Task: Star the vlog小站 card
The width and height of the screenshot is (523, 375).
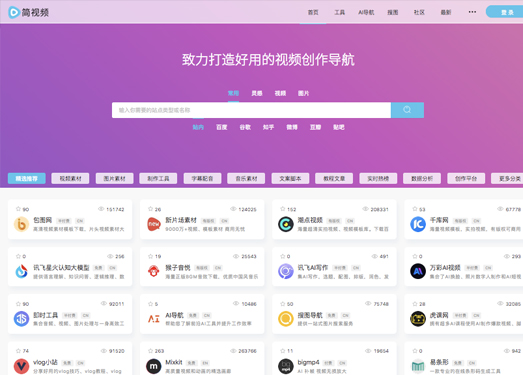Action: tap(18, 351)
